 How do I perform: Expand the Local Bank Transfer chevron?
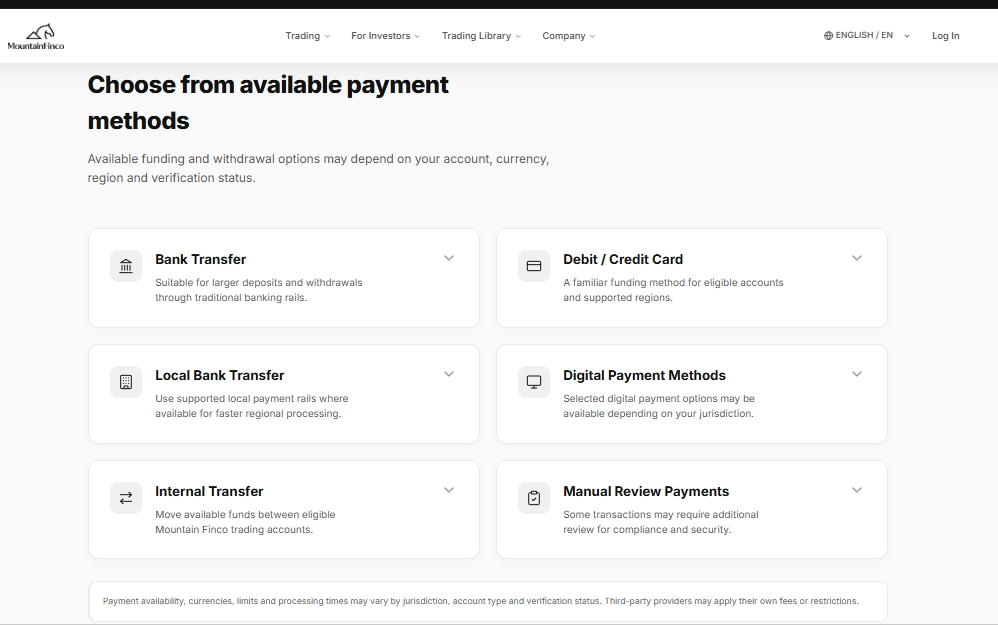click(x=449, y=374)
